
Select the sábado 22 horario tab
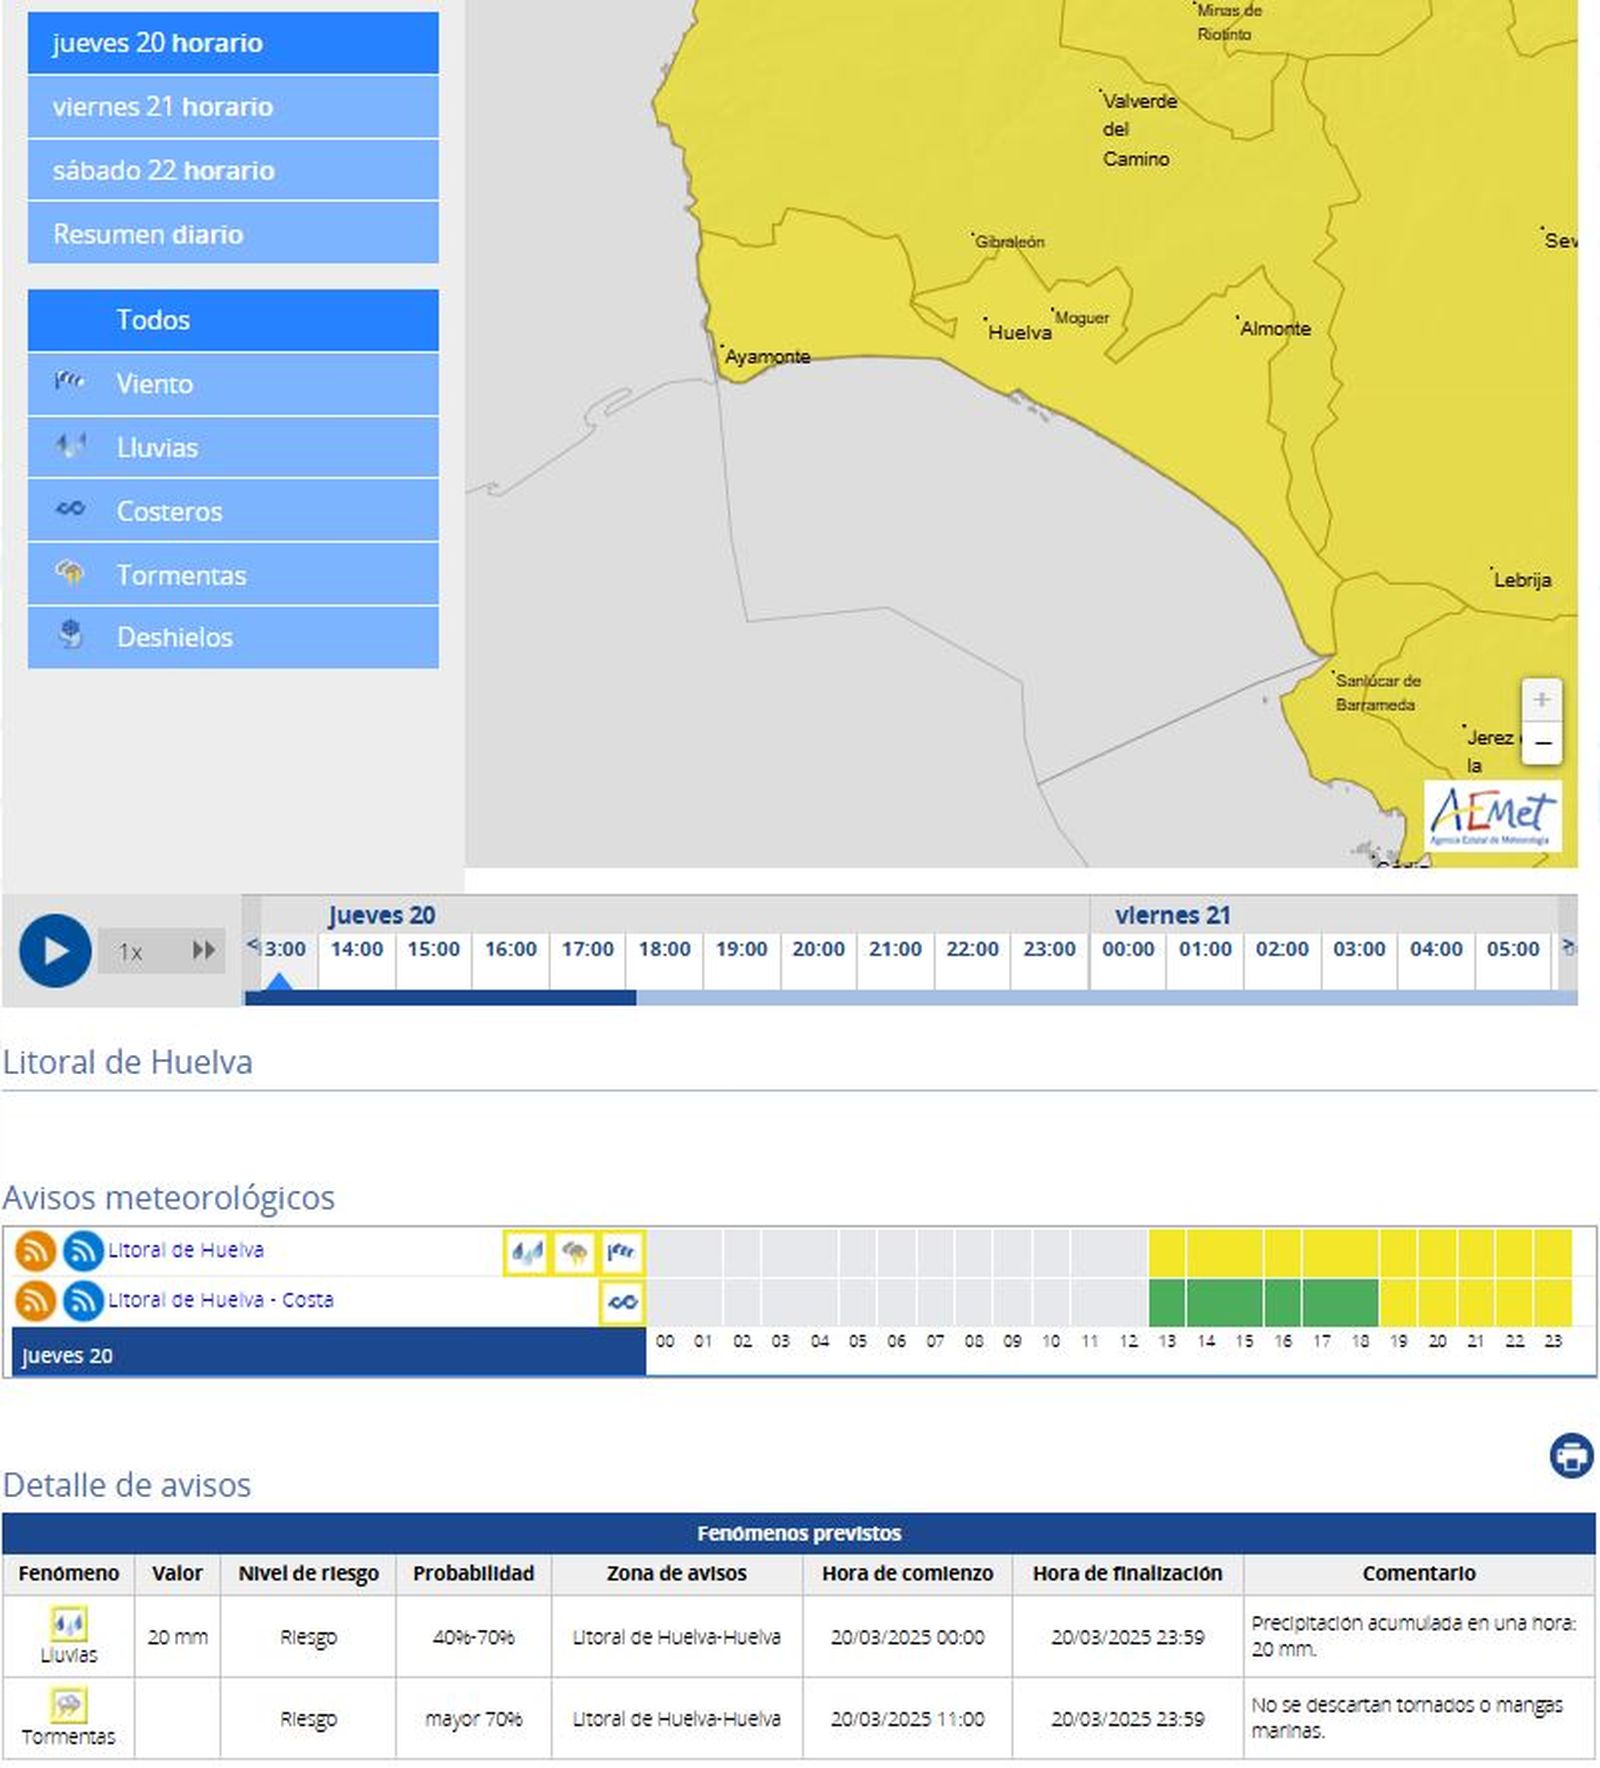tap(233, 171)
